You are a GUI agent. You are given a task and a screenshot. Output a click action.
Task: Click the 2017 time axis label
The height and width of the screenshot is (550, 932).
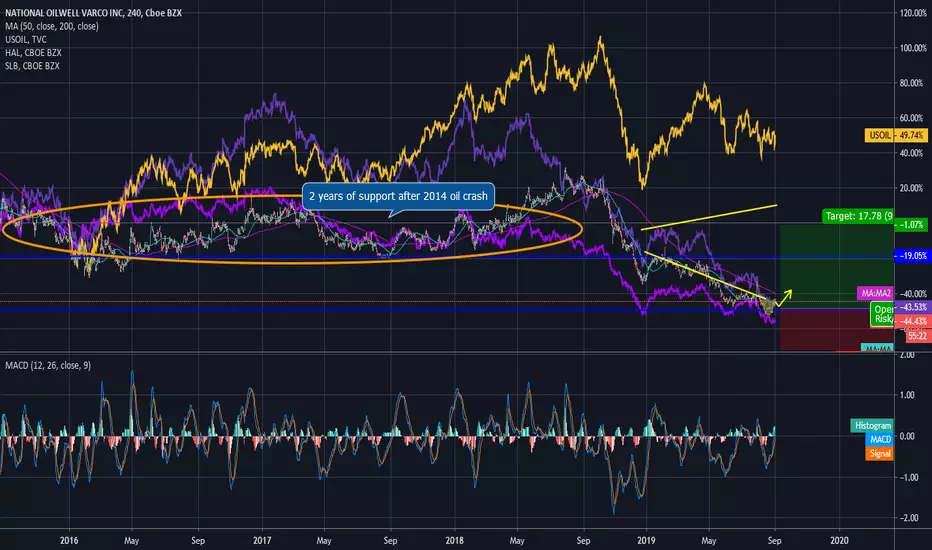coord(262,540)
